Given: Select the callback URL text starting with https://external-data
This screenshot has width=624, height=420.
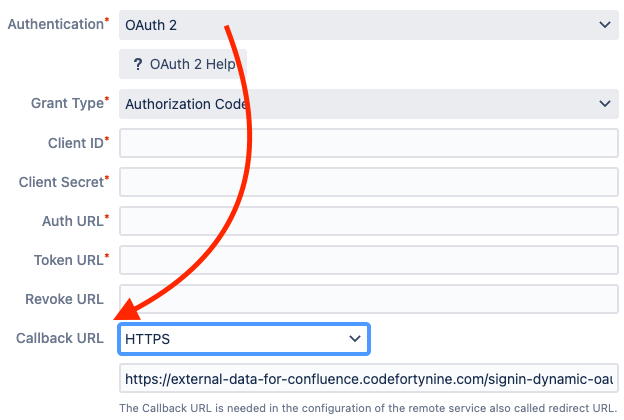Looking at the screenshot, I should coord(368,379).
